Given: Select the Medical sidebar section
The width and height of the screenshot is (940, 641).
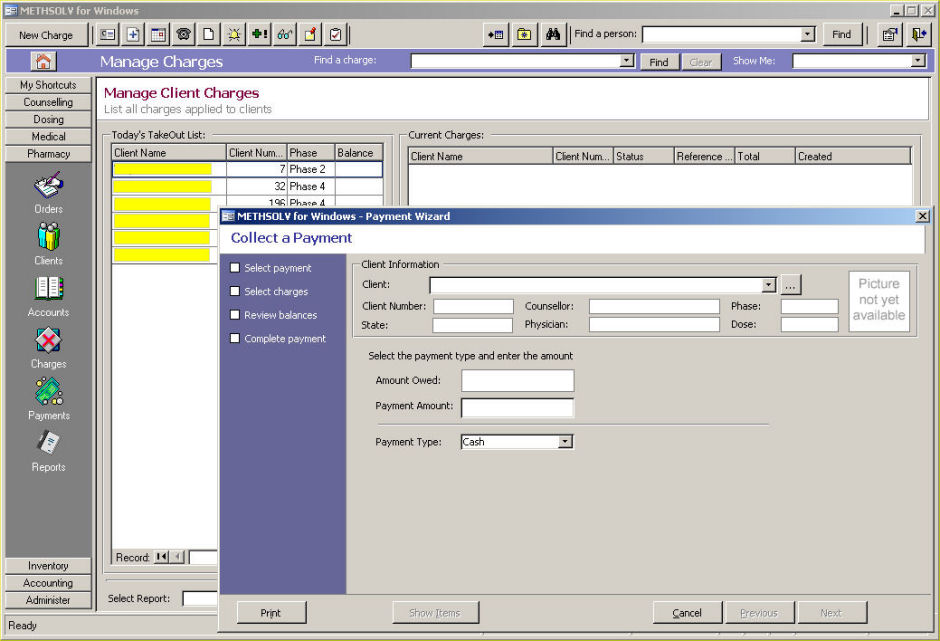Looking at the screenshot, I should (48, 137).
